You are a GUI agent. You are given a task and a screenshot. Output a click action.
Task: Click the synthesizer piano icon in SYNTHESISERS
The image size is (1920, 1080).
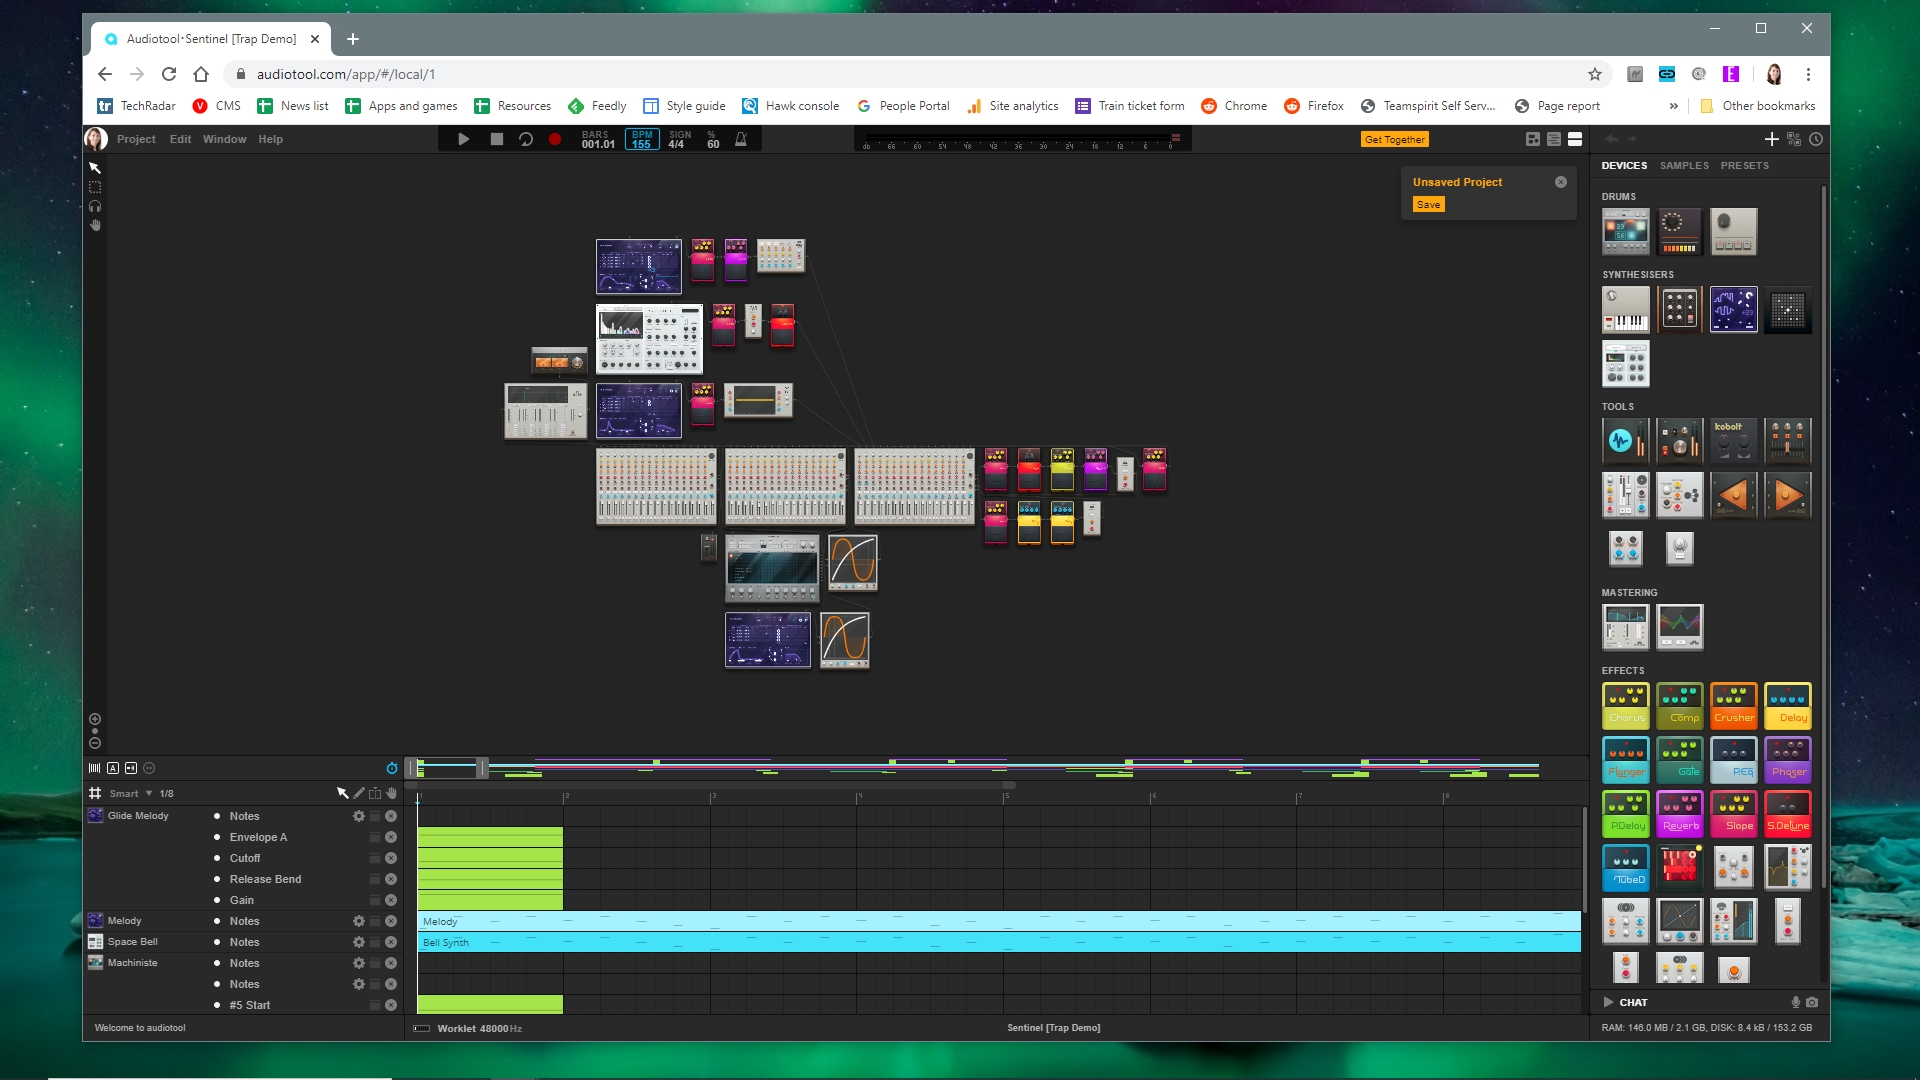coord(1626,309)
